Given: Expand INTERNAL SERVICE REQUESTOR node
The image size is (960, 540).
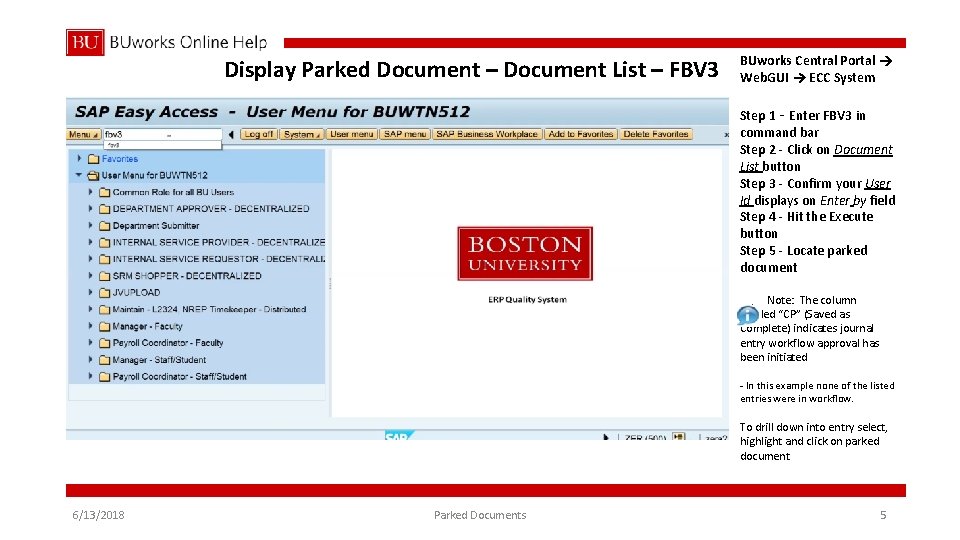Looking at the screenshot, I should 90,259.
